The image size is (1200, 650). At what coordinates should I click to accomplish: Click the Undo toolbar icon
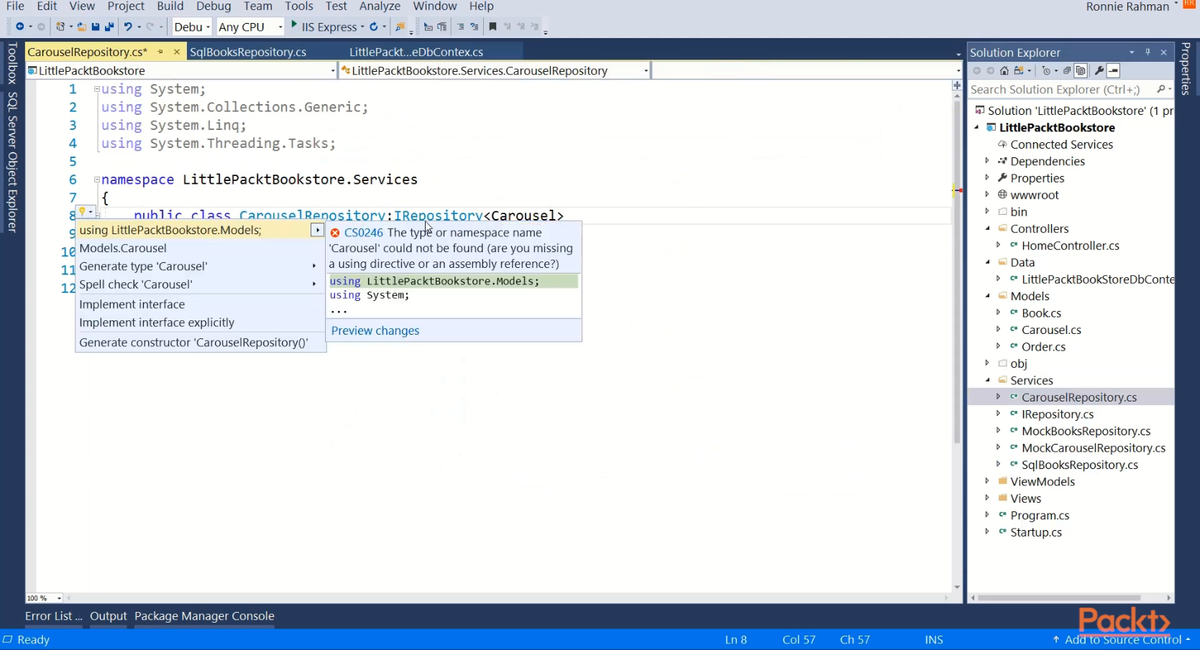128,27
